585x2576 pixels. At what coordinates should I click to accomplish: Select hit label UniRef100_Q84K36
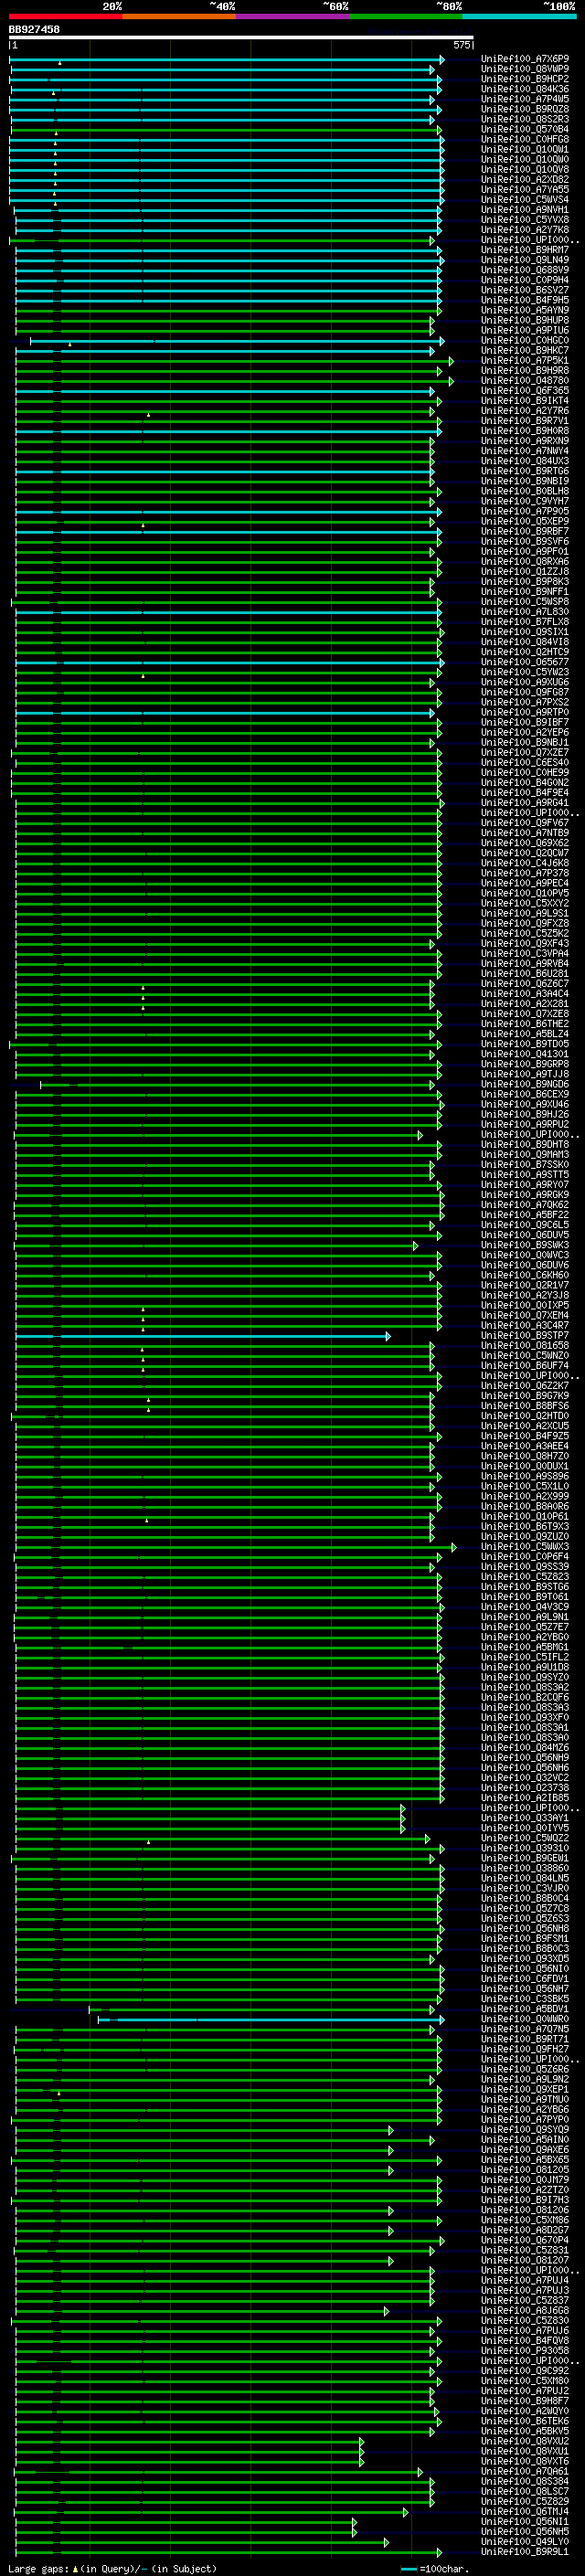pyautogui.click(x=525, y=89)
